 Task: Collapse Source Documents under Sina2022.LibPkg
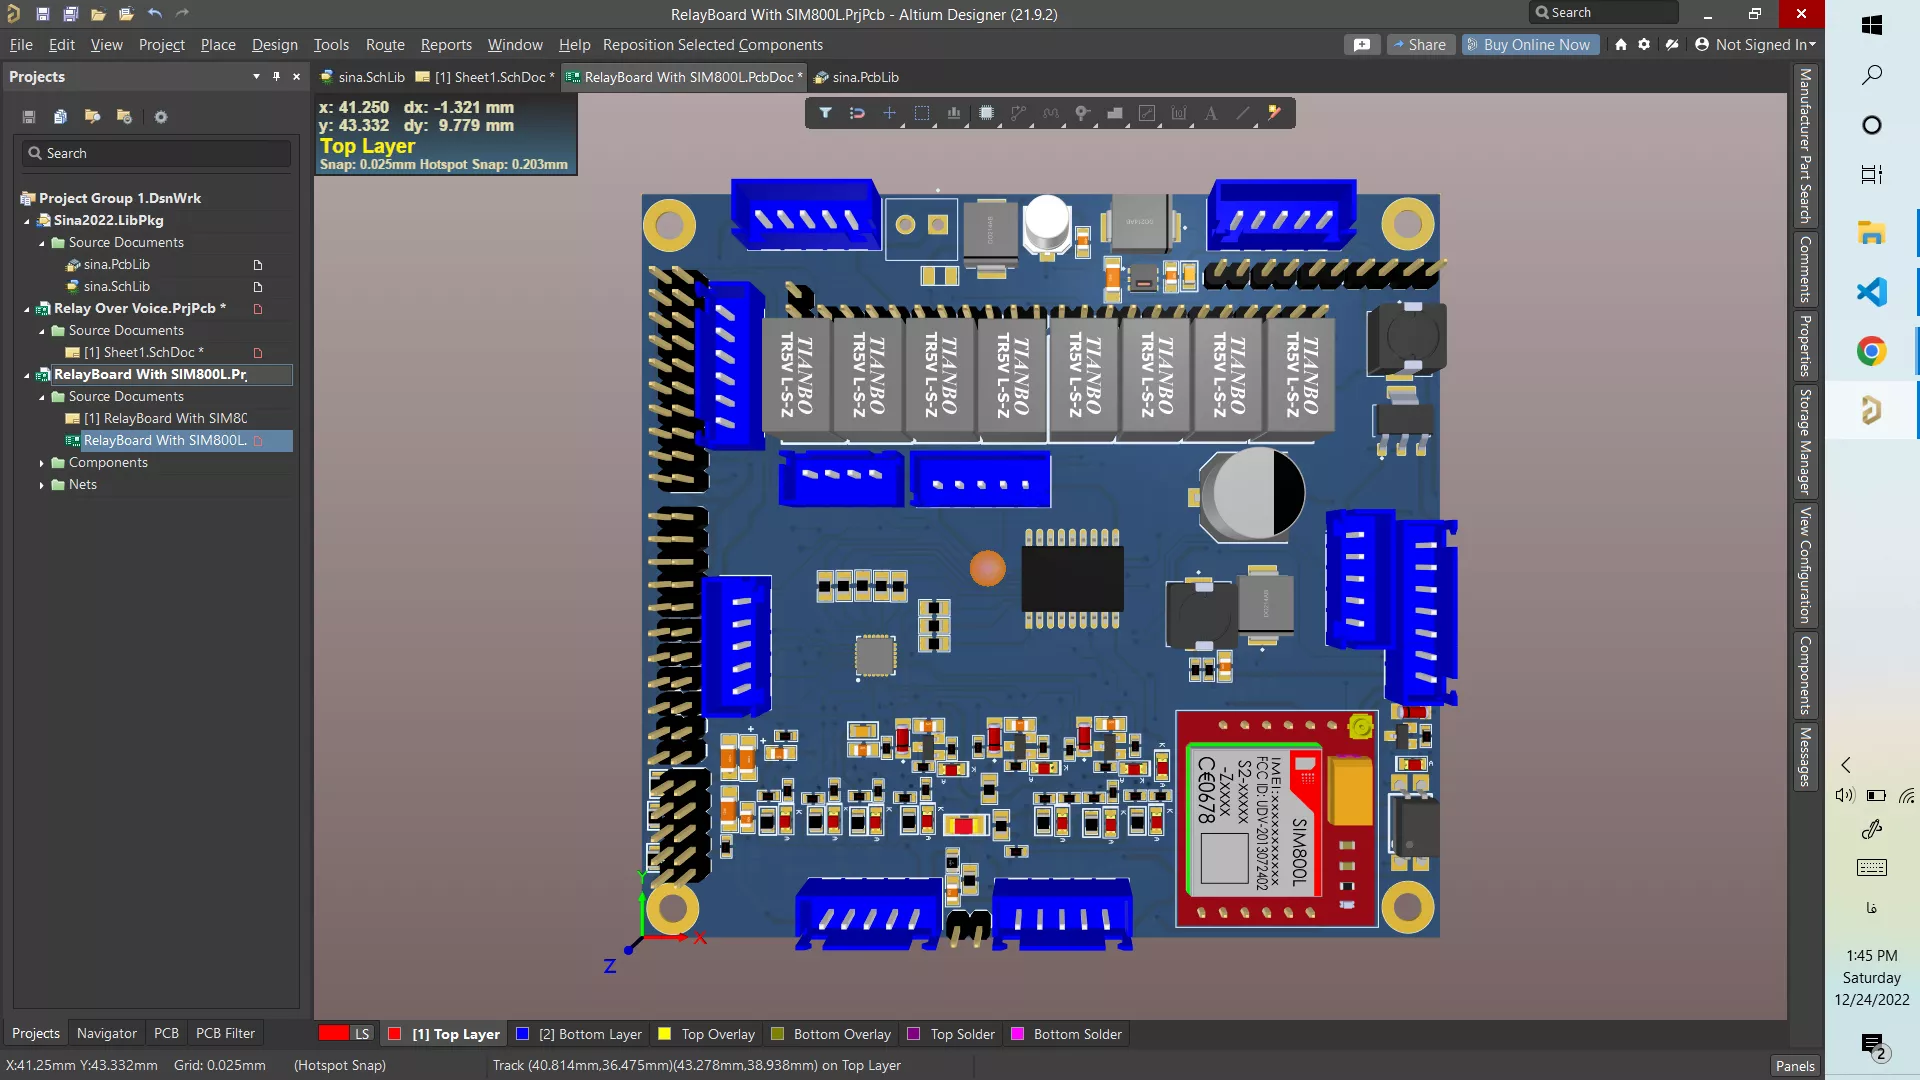[x=42, y=243]
